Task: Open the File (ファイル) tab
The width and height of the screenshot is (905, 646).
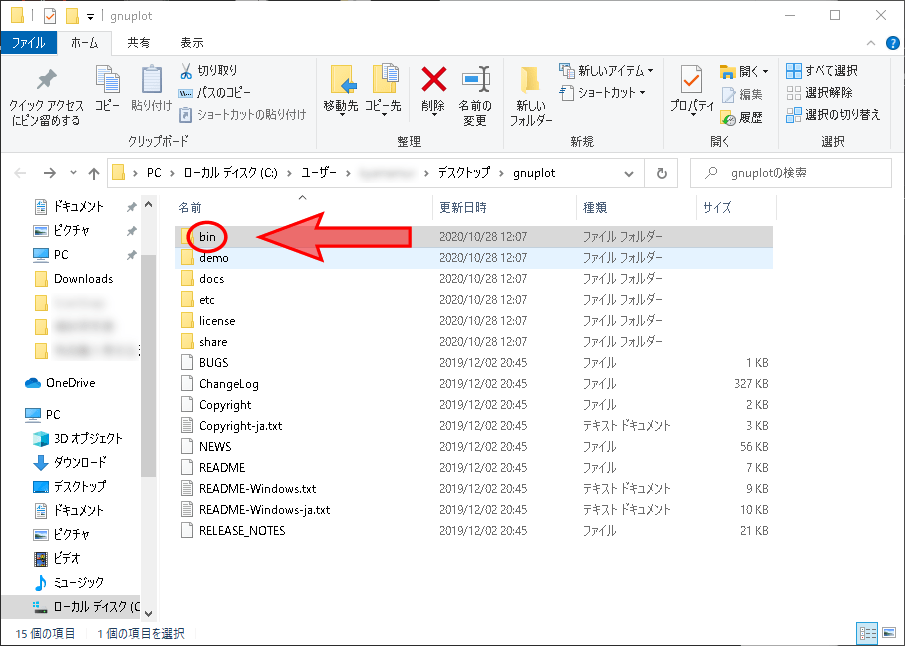Action: pyautogui.click(x=28, y=43)
